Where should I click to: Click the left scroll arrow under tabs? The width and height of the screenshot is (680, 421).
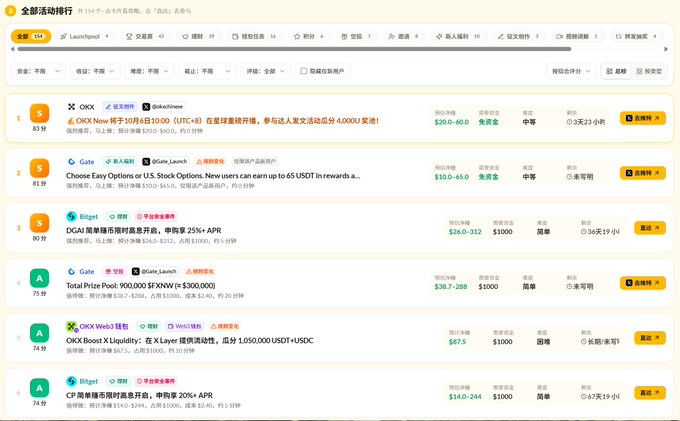pyautogui.click(x=13, y=49)
